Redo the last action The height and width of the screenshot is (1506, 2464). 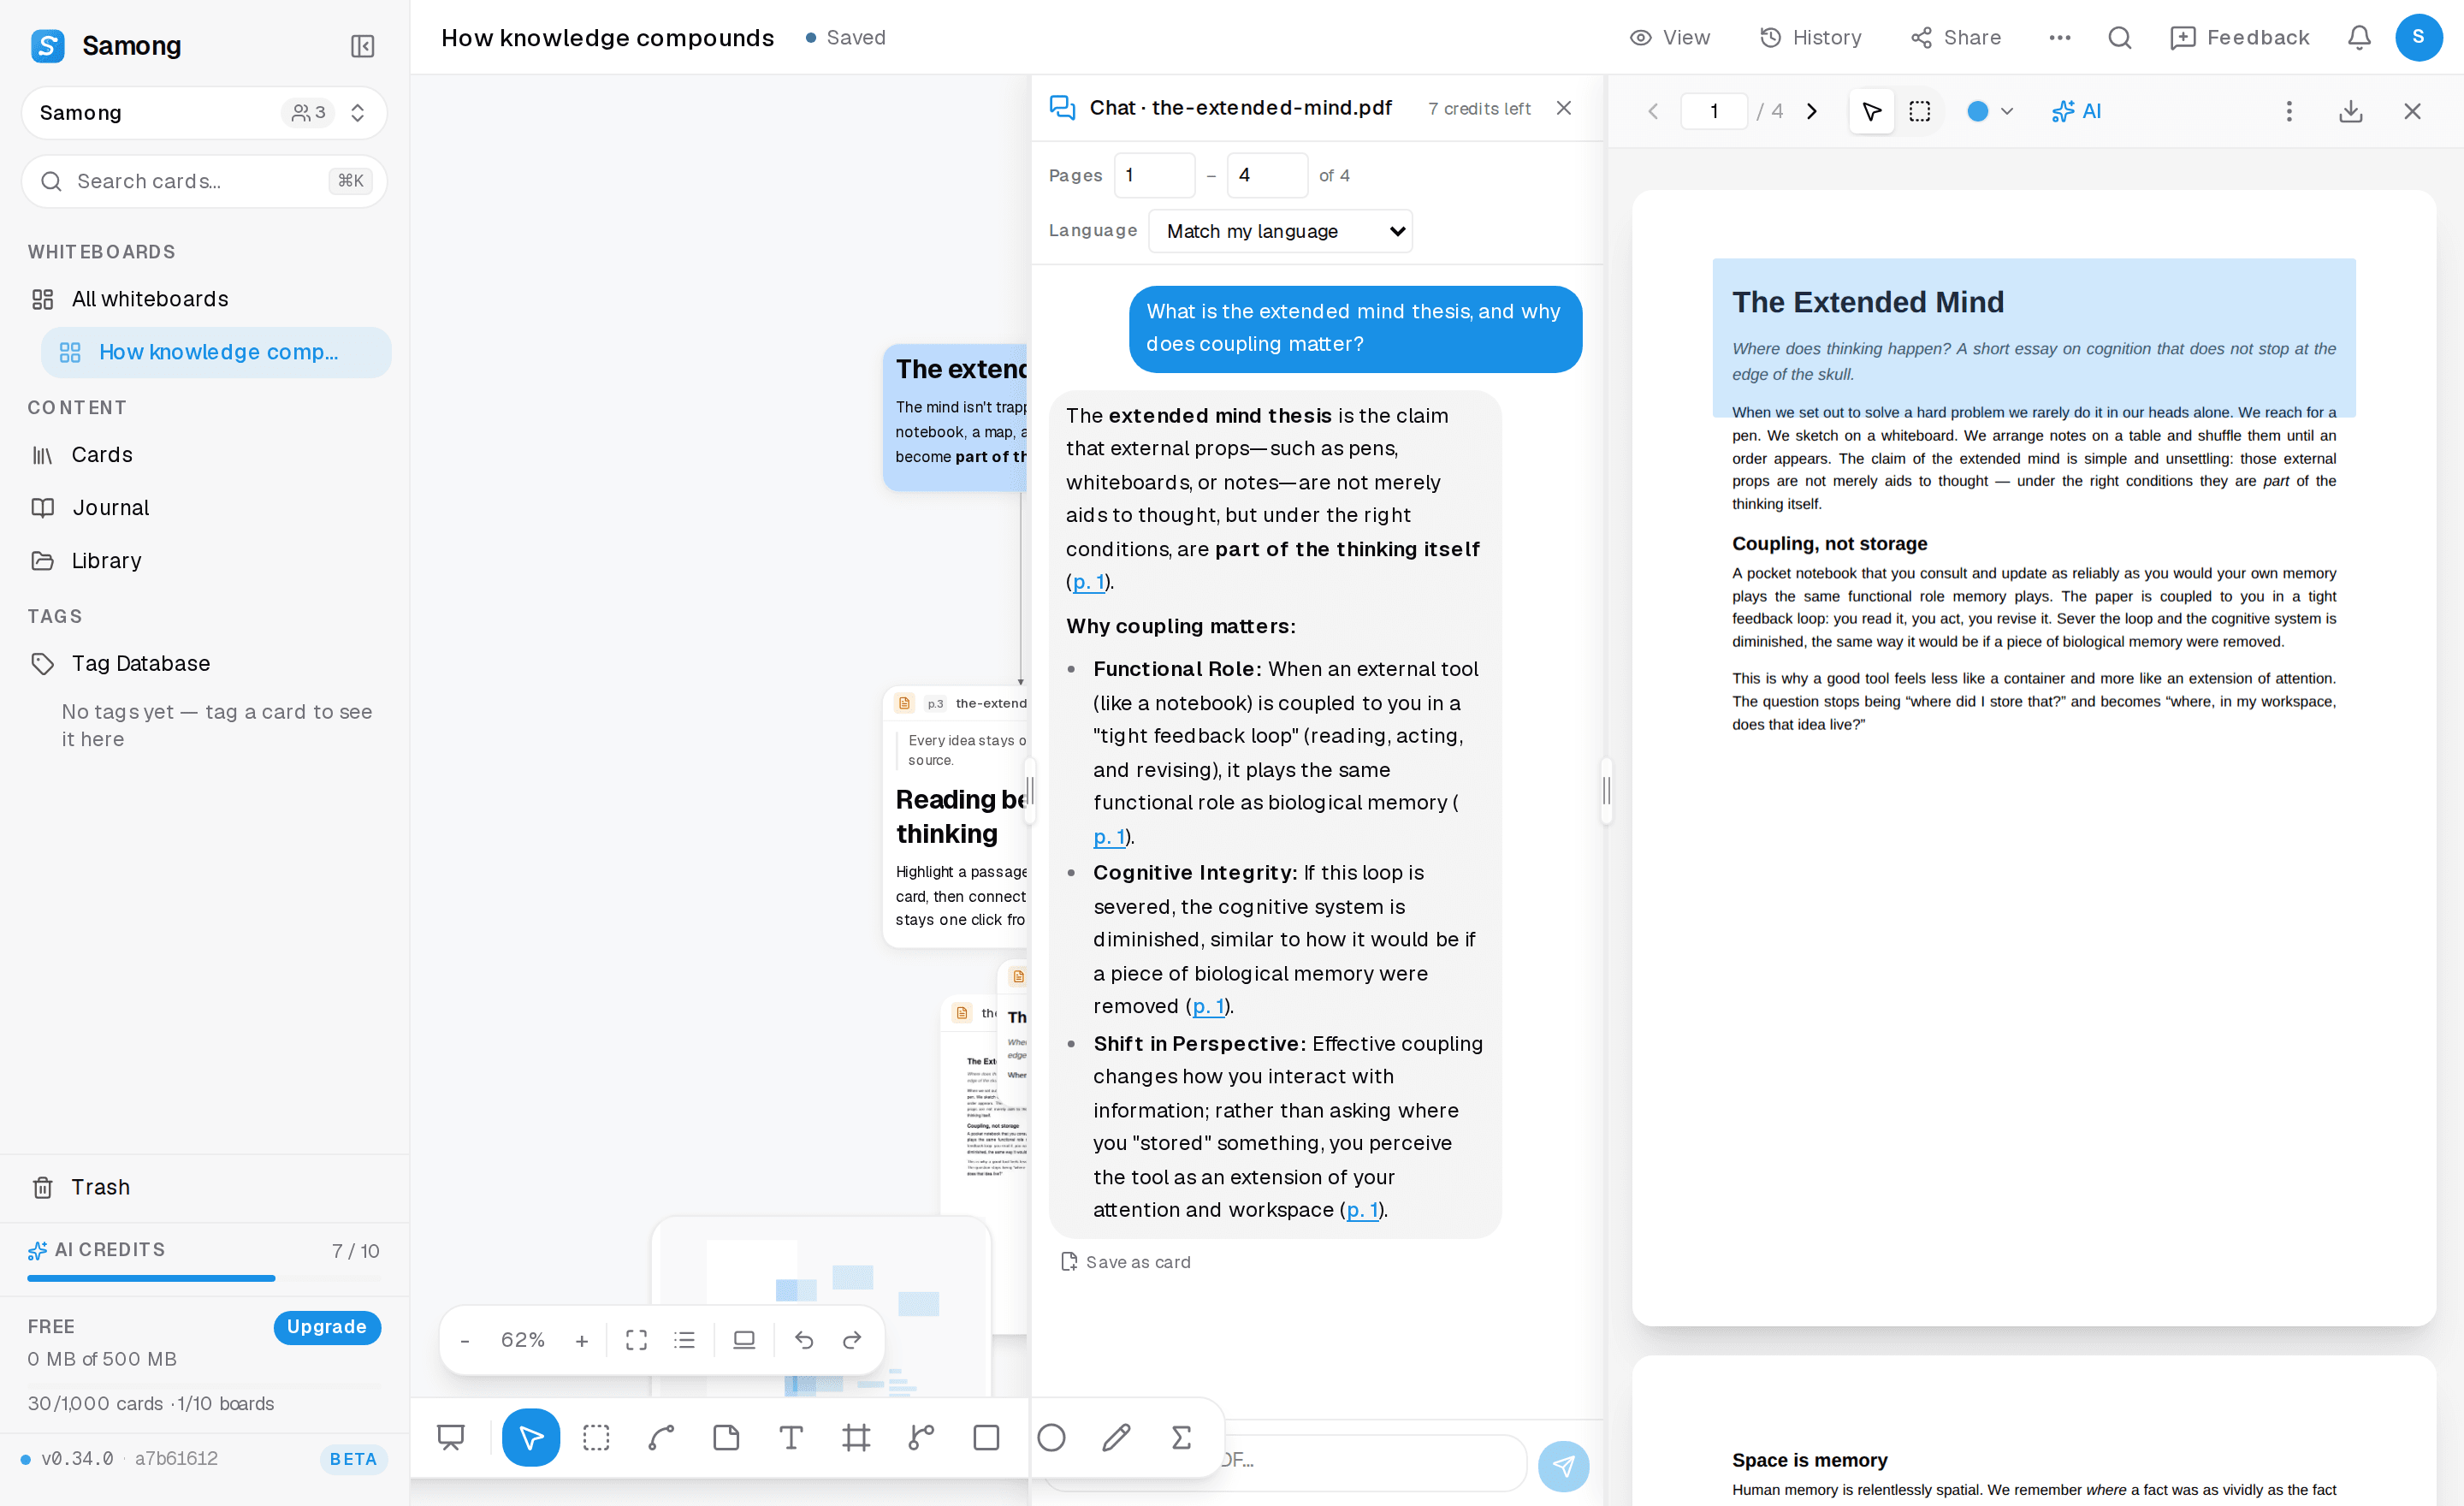(x=852, y=1340)
